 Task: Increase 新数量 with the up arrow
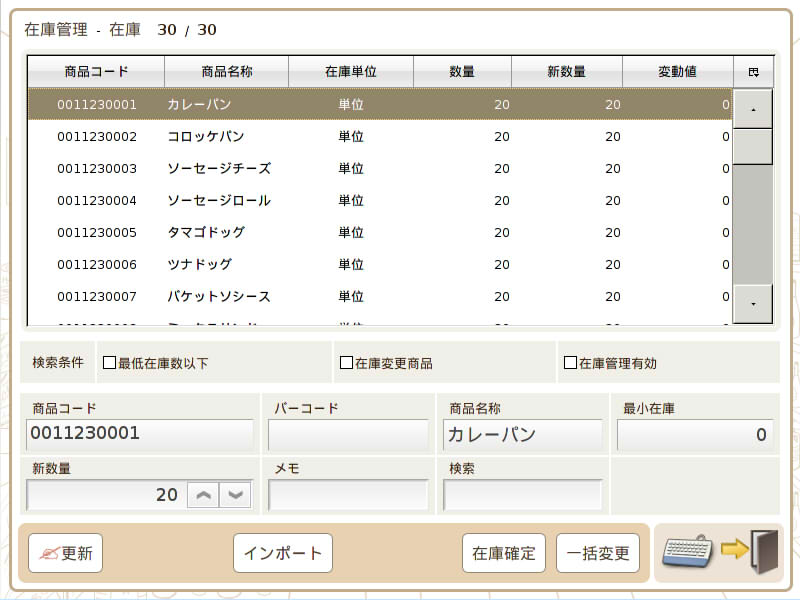[204, 495]
